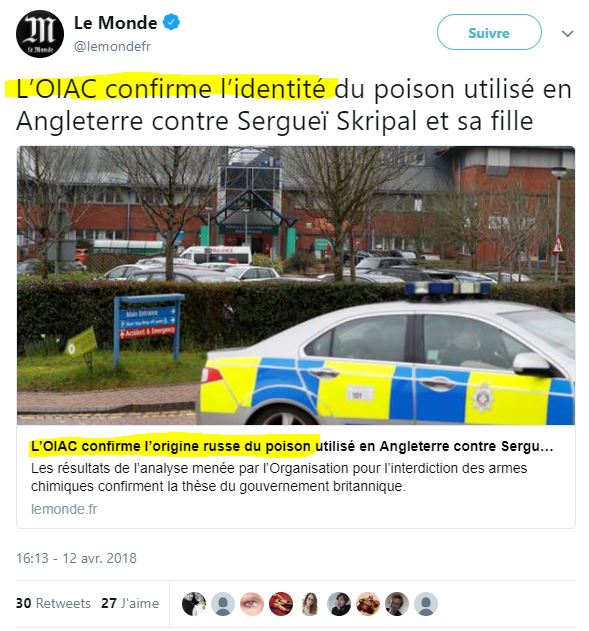Click the blue verified badge

[x=171, y=23]
